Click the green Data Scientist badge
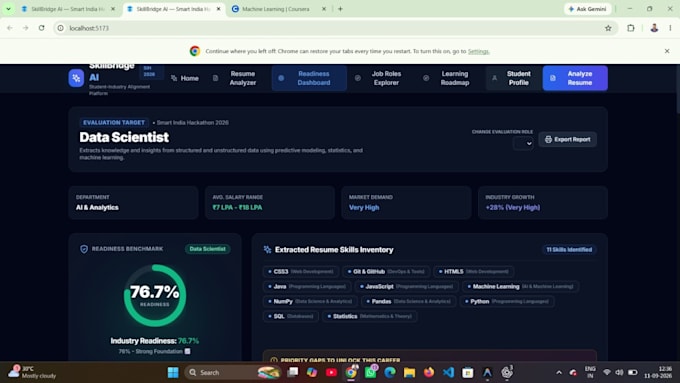This screenshot has height=383, width=680. [x=208, y=249]
